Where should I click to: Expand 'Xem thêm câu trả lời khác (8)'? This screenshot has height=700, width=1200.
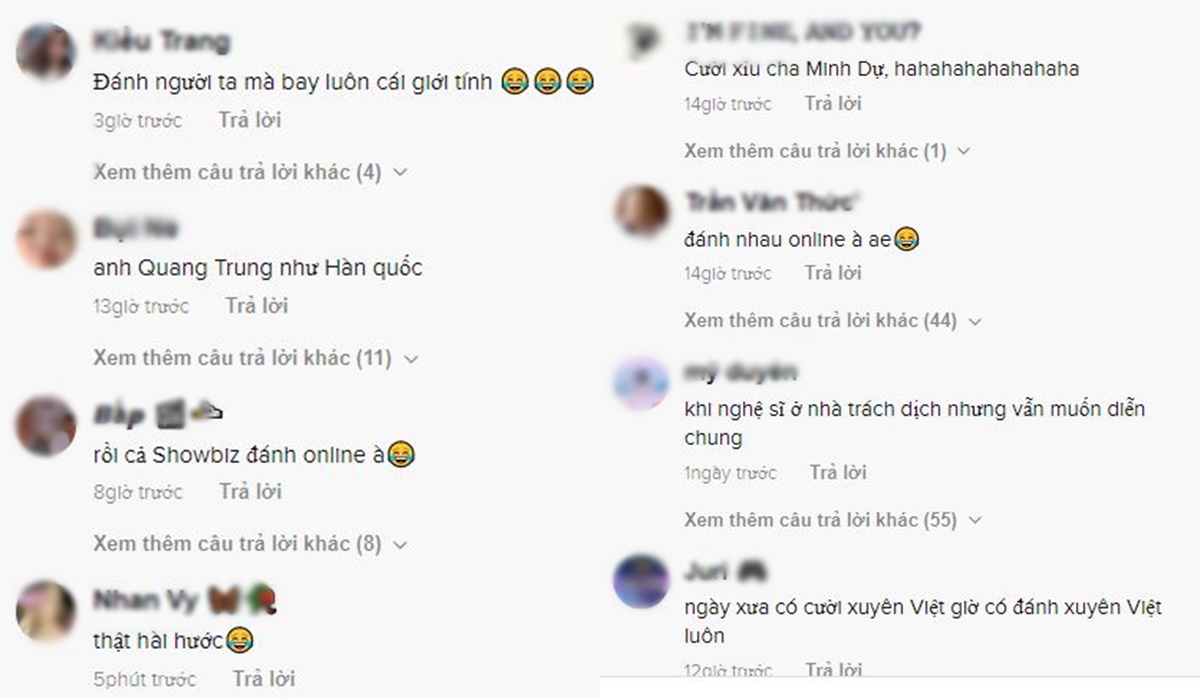pyautogui.click(x=251, y=544)
